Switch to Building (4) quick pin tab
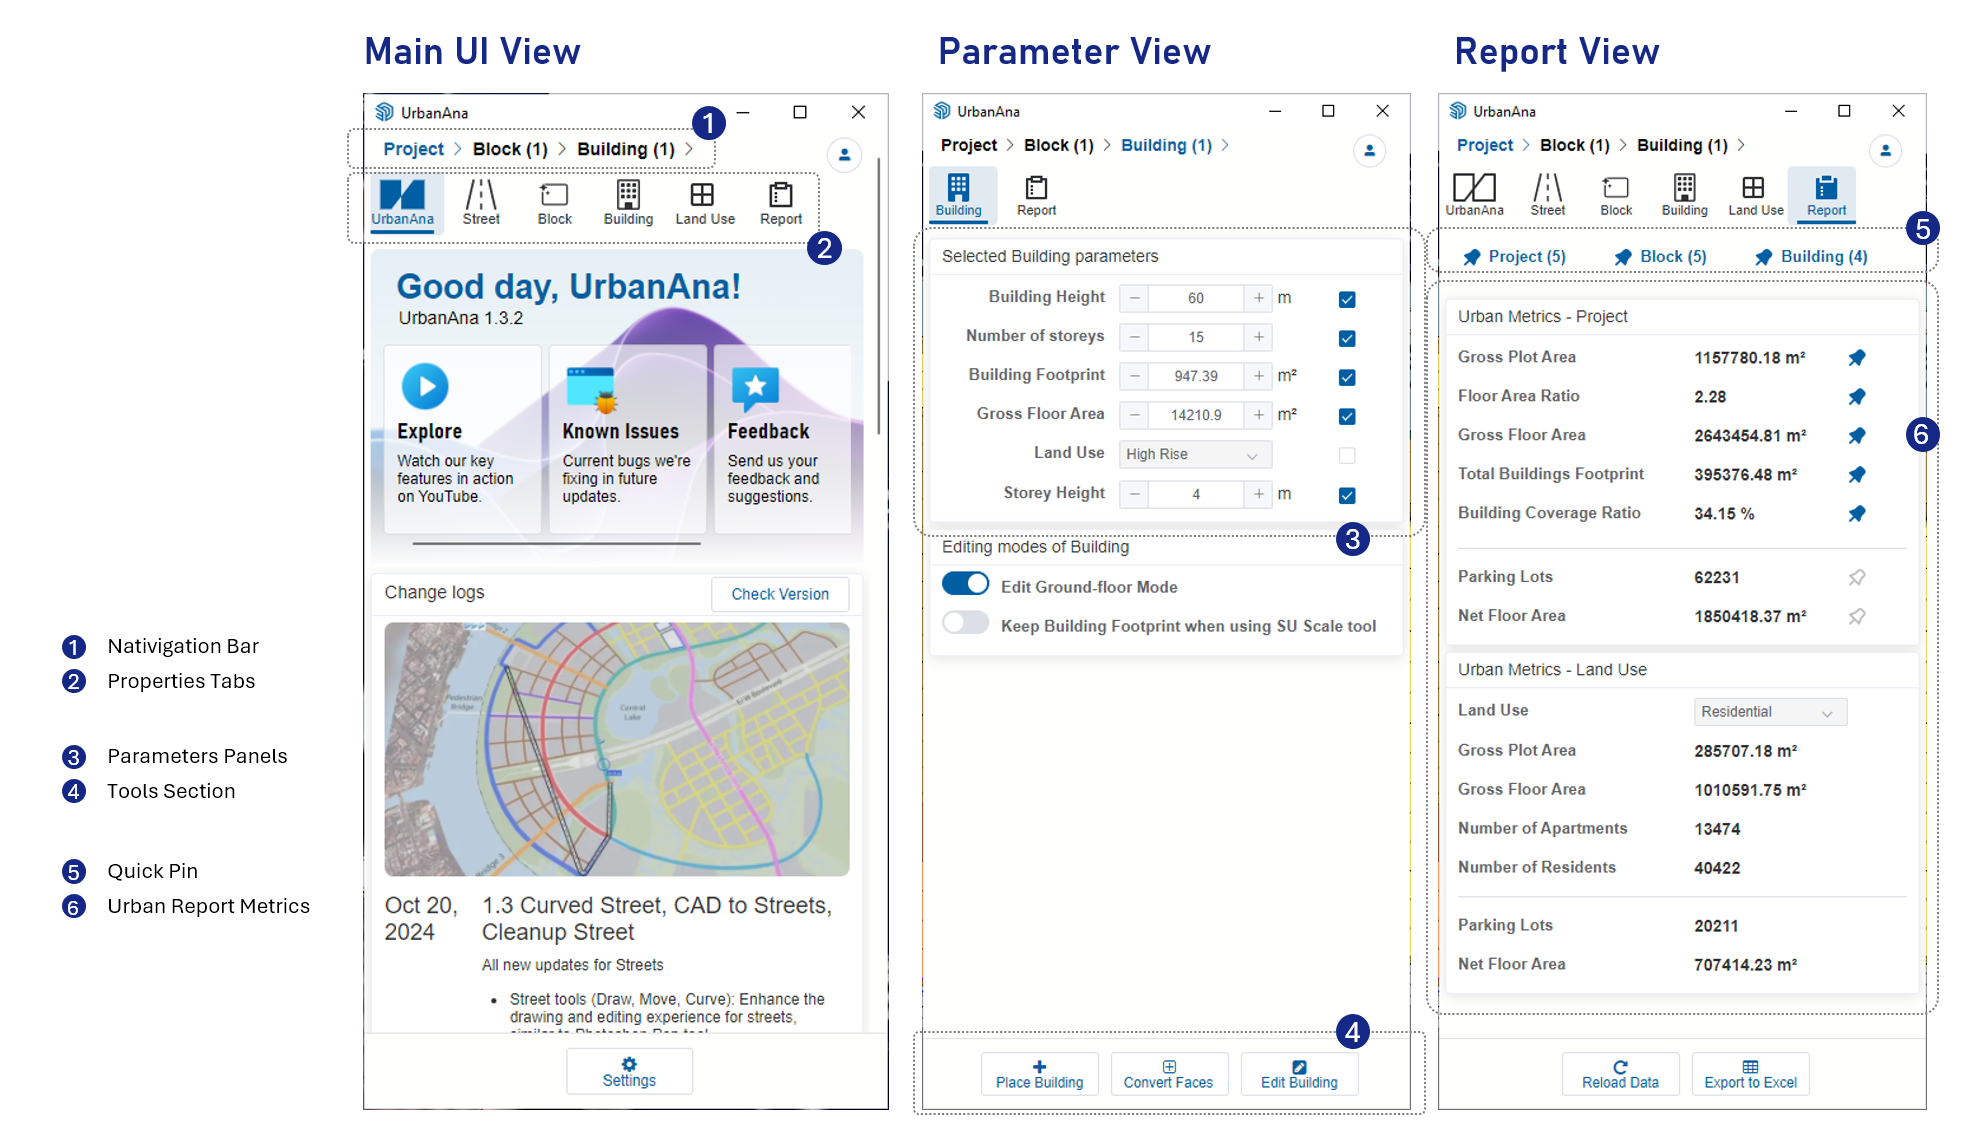The image size is (1964, 1135). [1811, 256]
